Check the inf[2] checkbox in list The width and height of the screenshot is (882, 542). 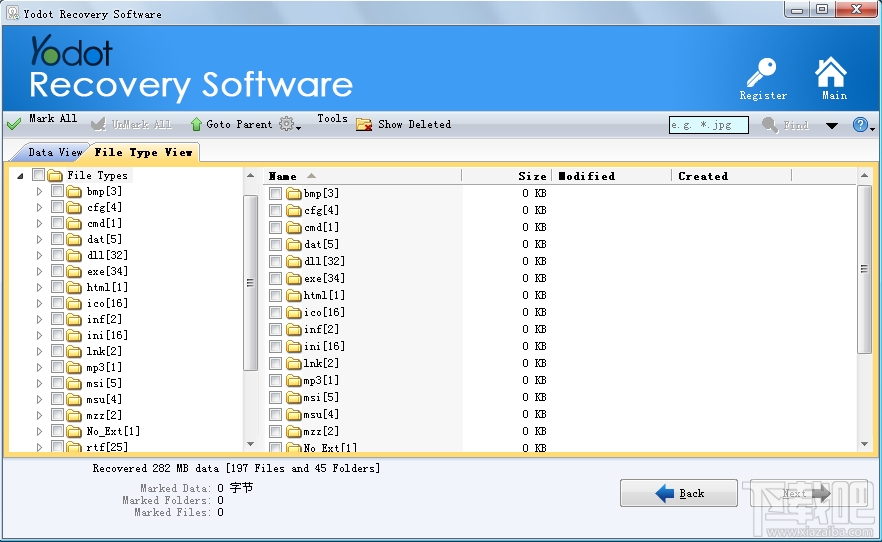[275, 329]
